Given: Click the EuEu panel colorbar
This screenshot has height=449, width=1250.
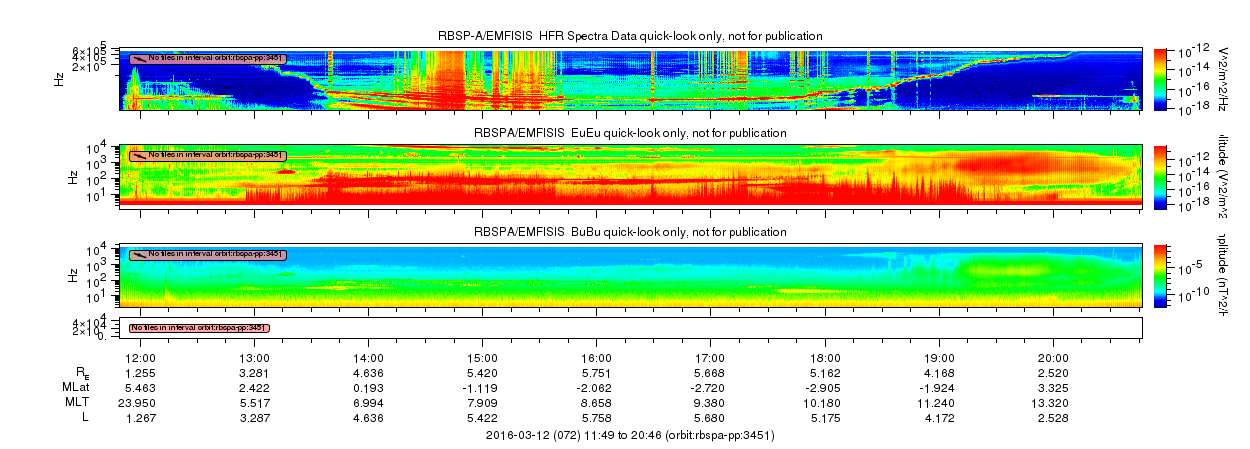Looking at the screenshot, I should tap(1161, 175).
